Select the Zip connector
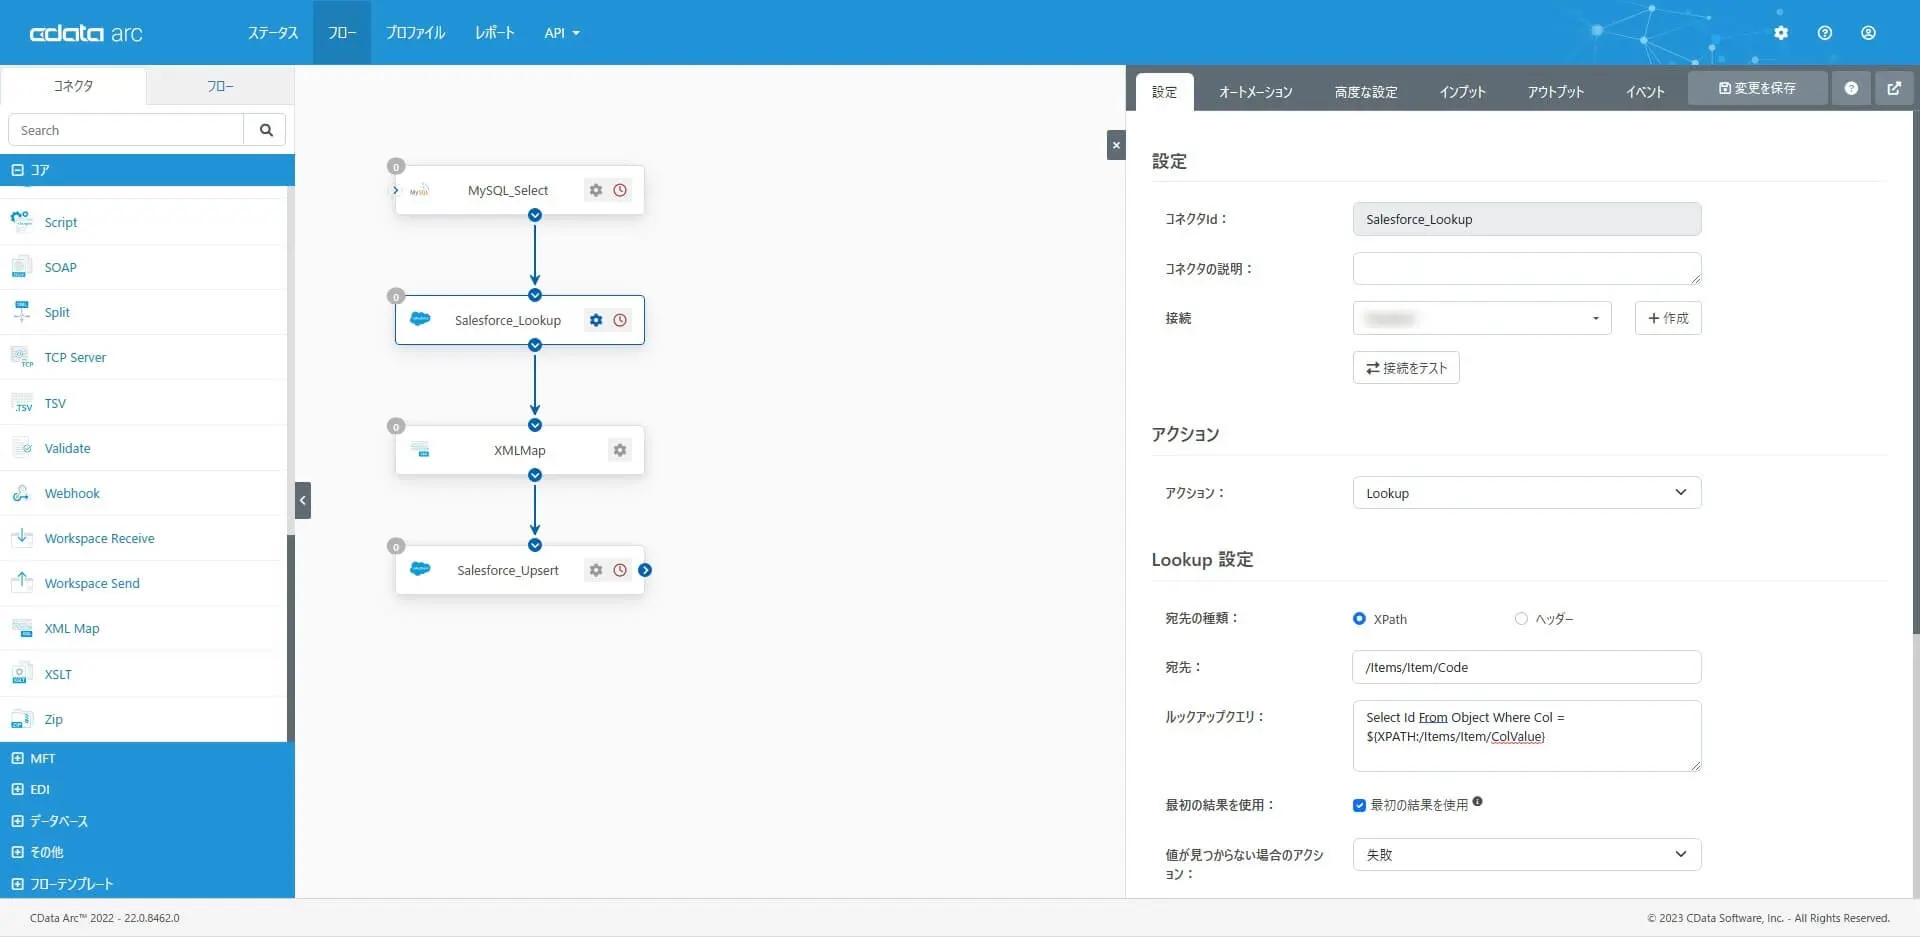 click(x=51, y=719)
